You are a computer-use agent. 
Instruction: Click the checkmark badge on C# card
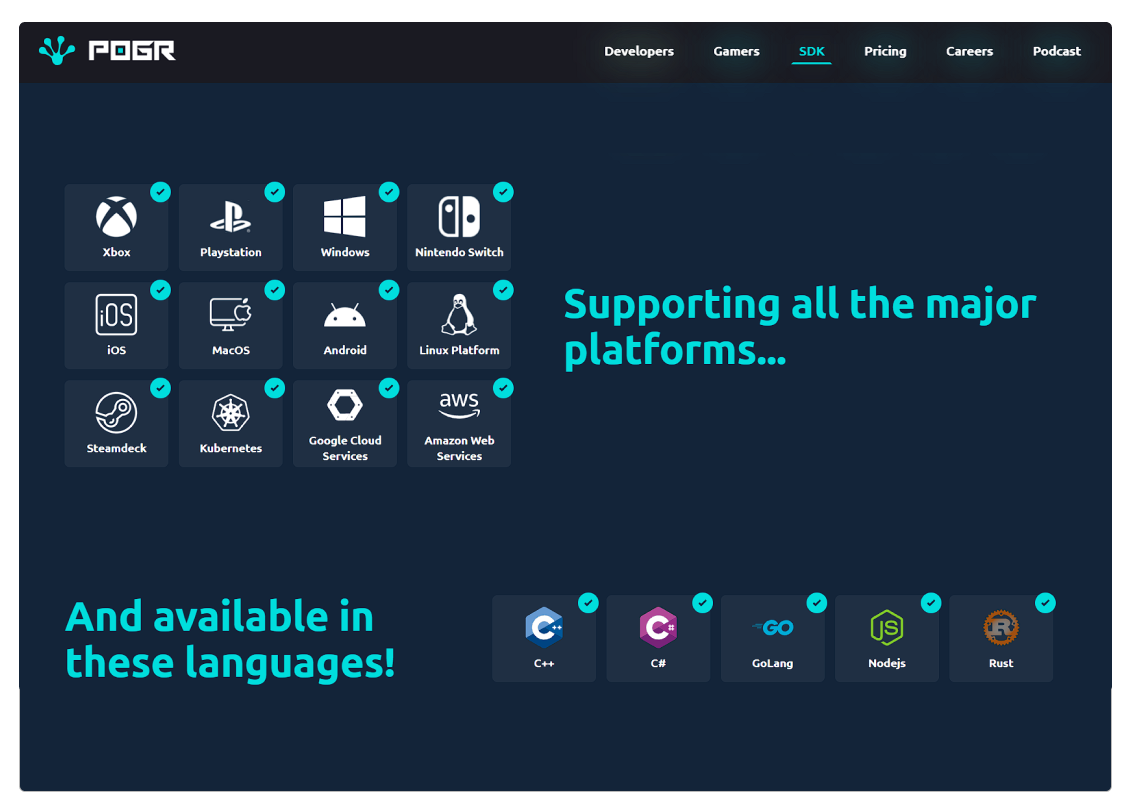point(703,603)
